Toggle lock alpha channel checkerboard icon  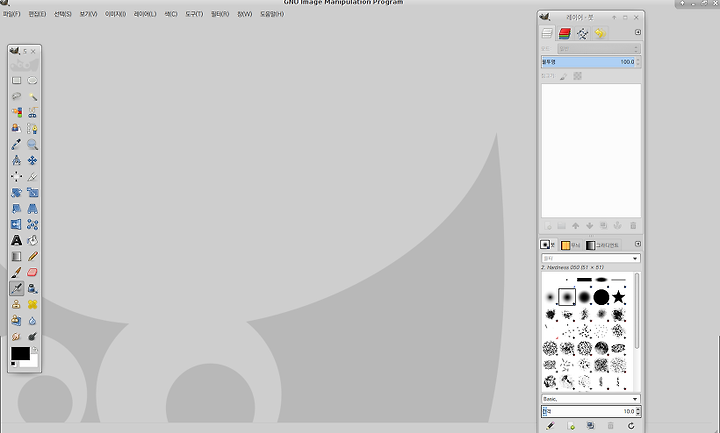[x=578, y=76]
